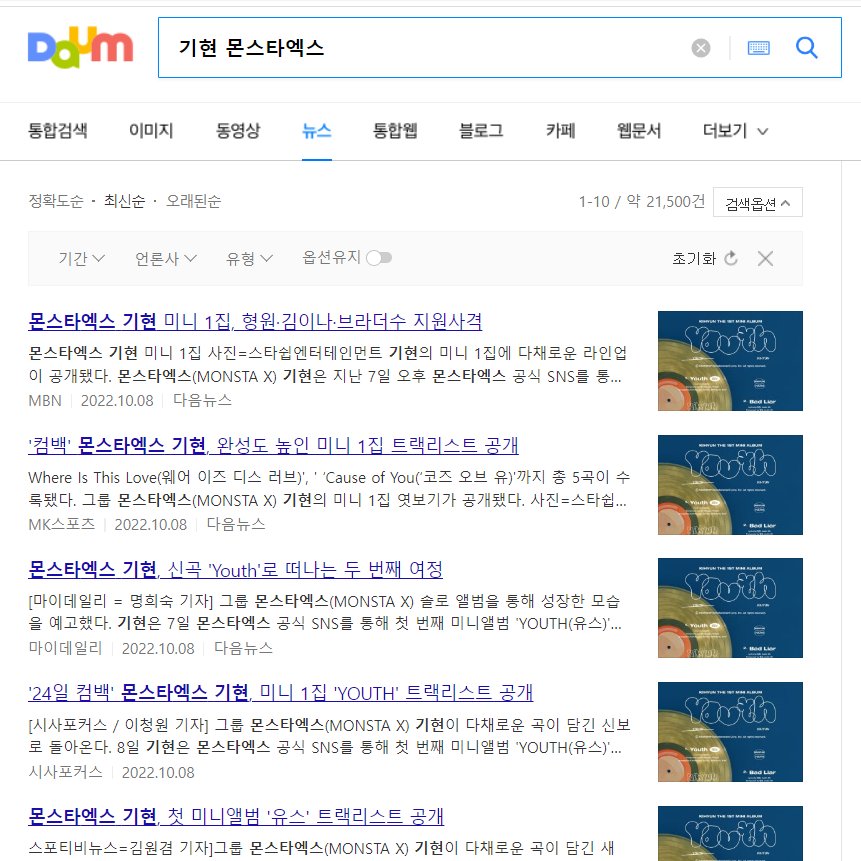Switch to the 웹문서 tab
This screenshot has height=861, width=861.
[x=639, y=131]
